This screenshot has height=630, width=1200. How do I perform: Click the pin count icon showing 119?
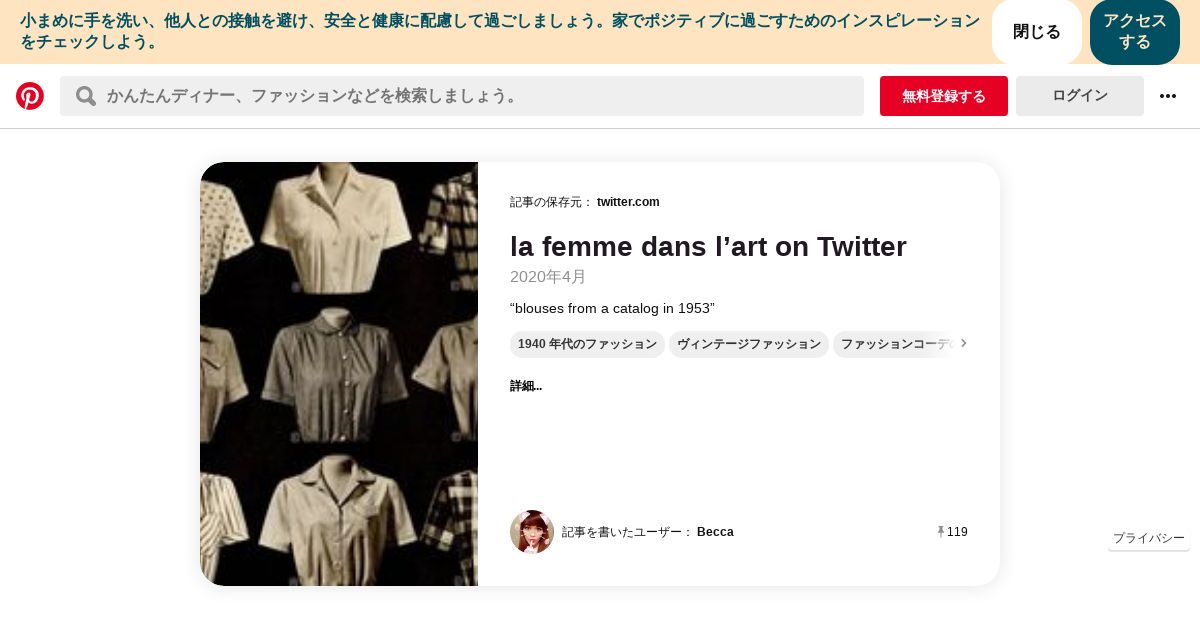pos(941,532)
